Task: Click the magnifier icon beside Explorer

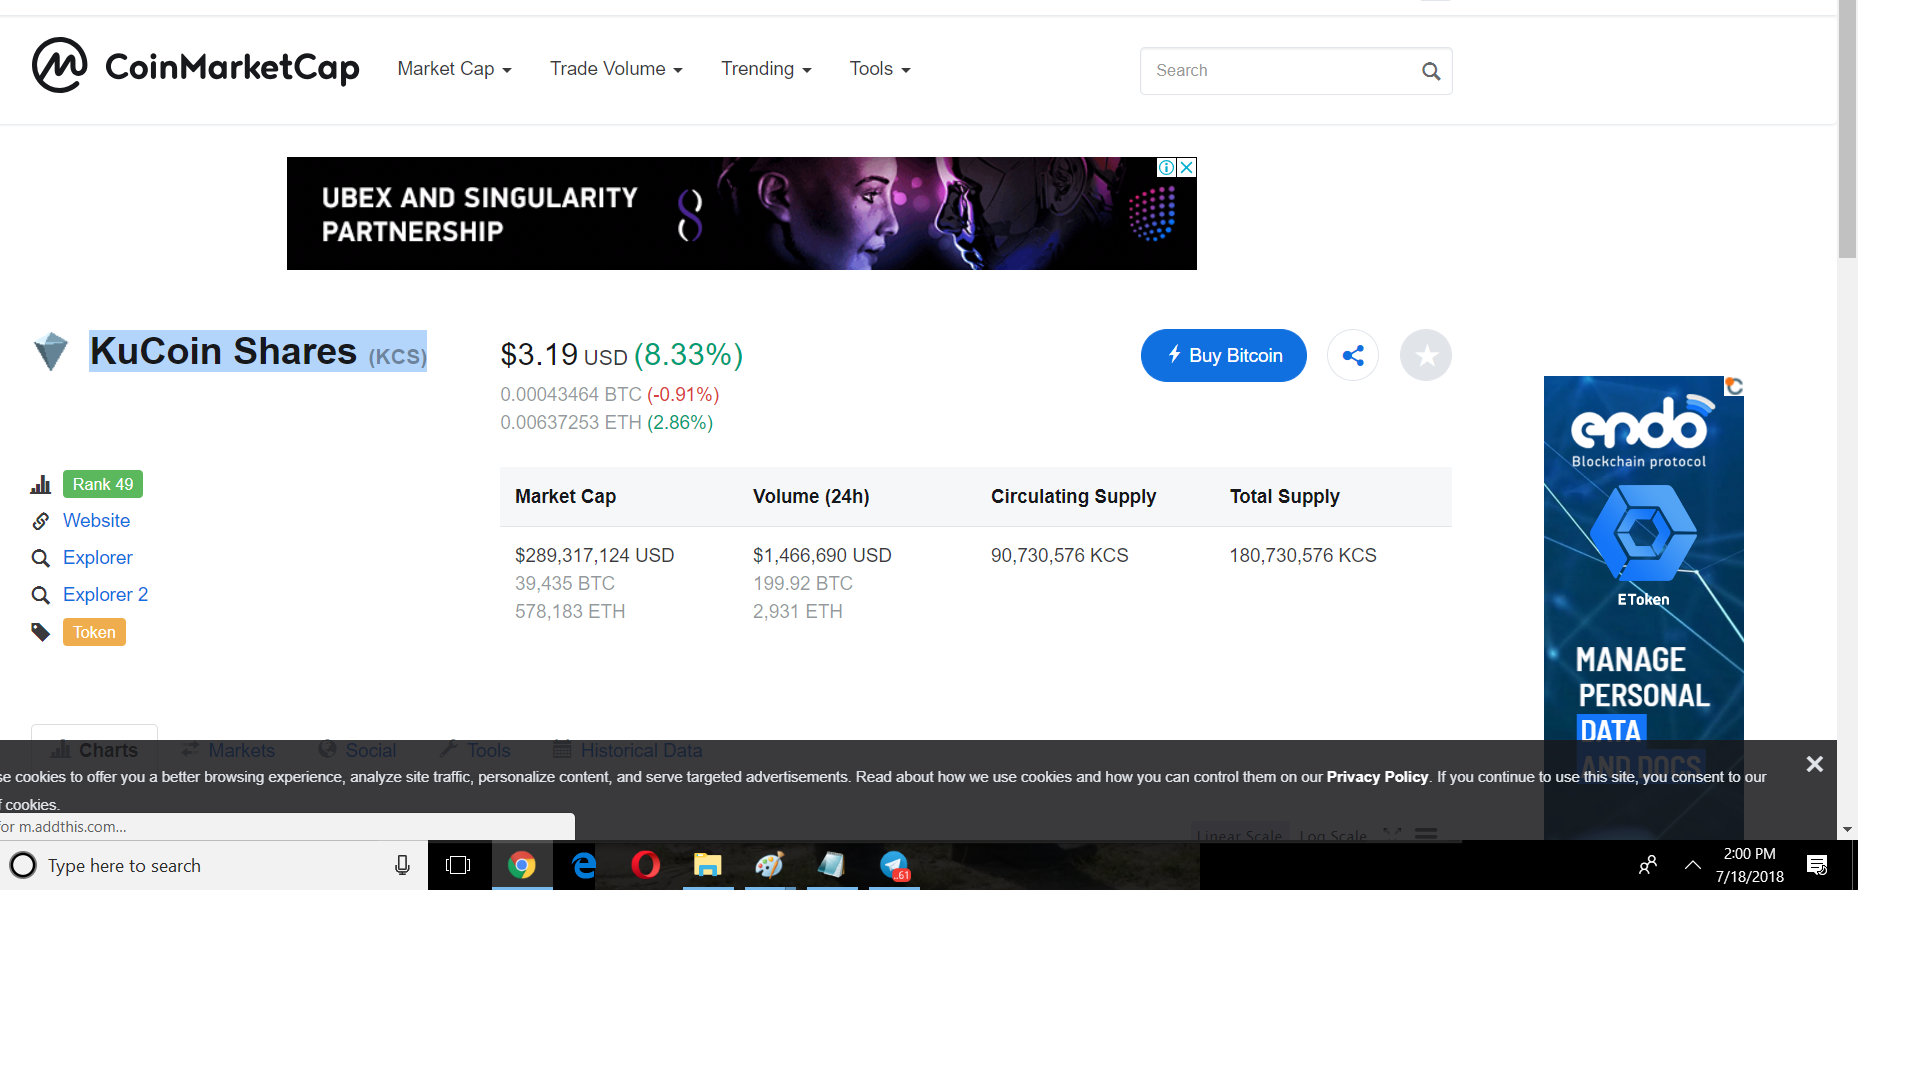Action: coord(41,558)
